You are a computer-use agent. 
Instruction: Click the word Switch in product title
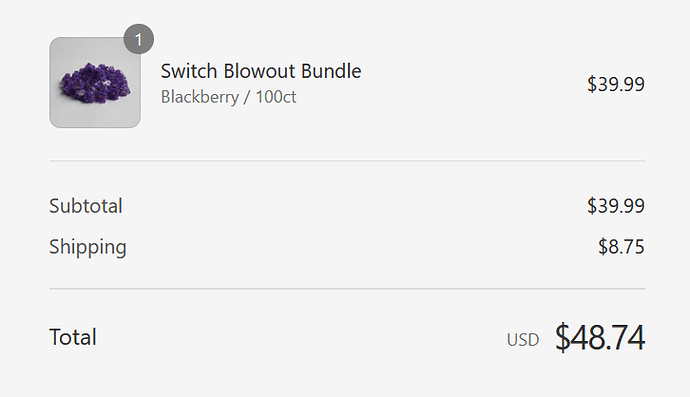coord(189,71)
